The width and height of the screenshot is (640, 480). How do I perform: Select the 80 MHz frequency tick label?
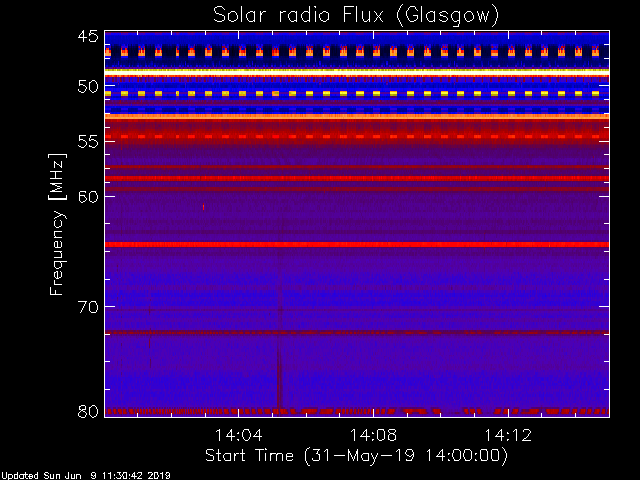(89, 410)
